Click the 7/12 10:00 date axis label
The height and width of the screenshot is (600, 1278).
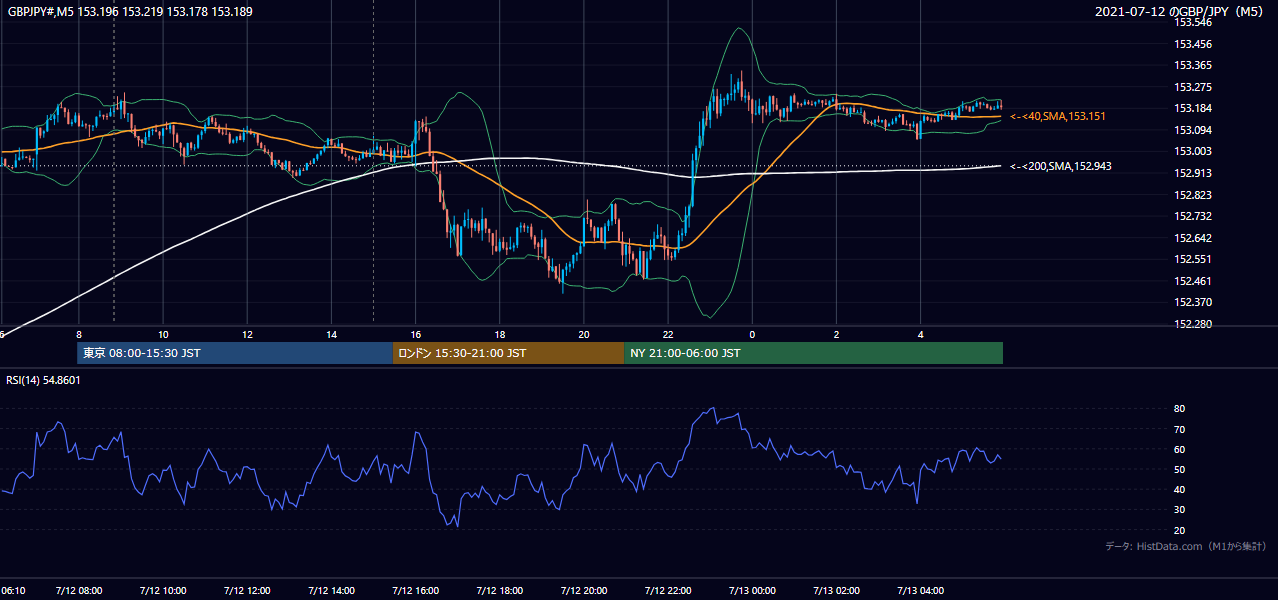pos(162,591)
